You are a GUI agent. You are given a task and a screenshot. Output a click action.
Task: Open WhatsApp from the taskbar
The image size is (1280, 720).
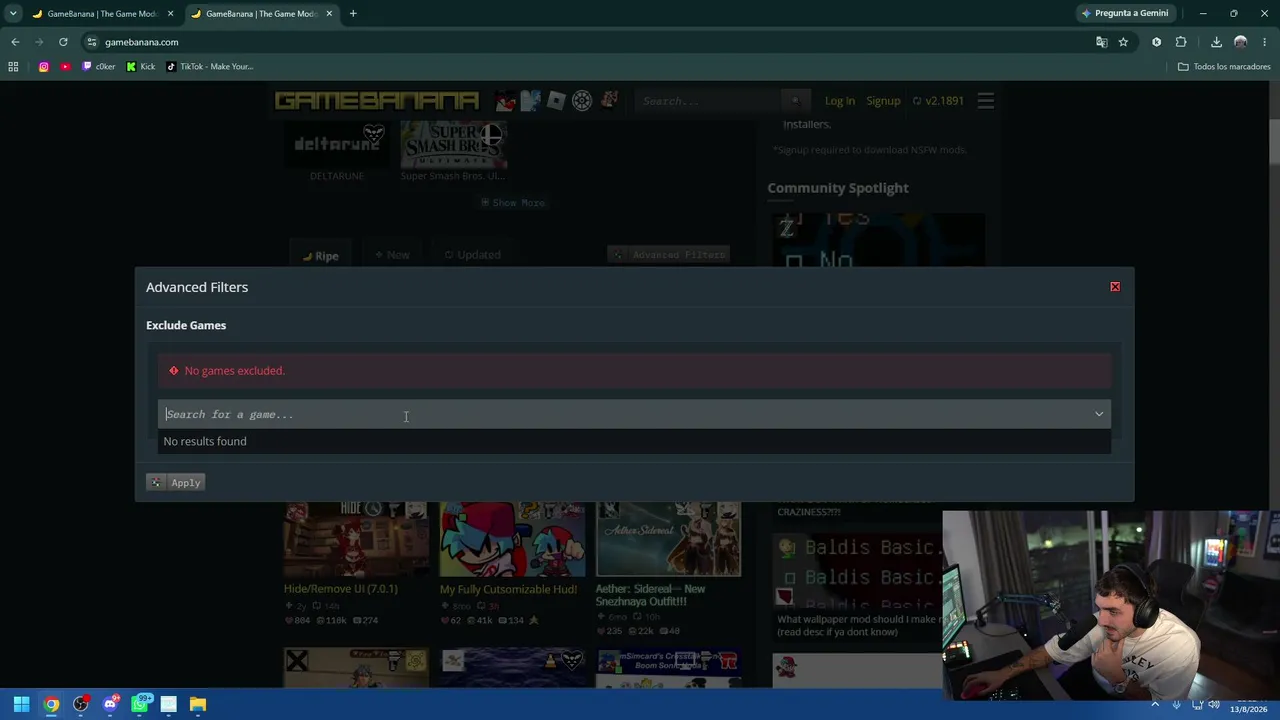click(x=139, y=704)
